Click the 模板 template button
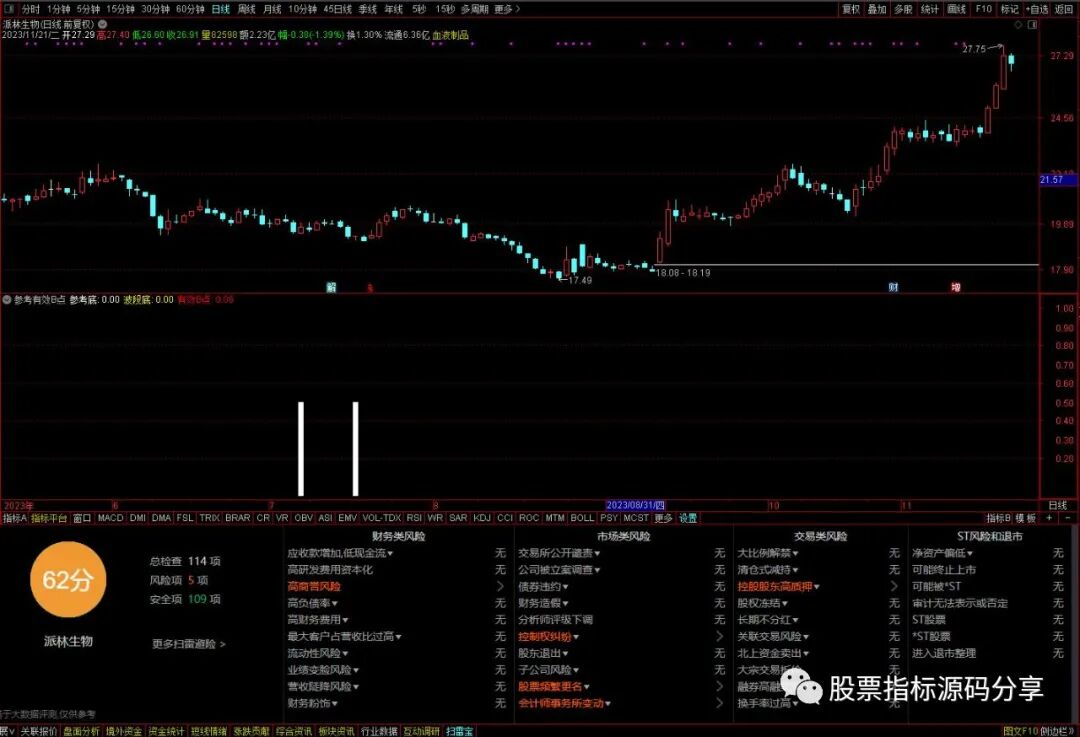The image size is (1080, 737). point(1026,518)
